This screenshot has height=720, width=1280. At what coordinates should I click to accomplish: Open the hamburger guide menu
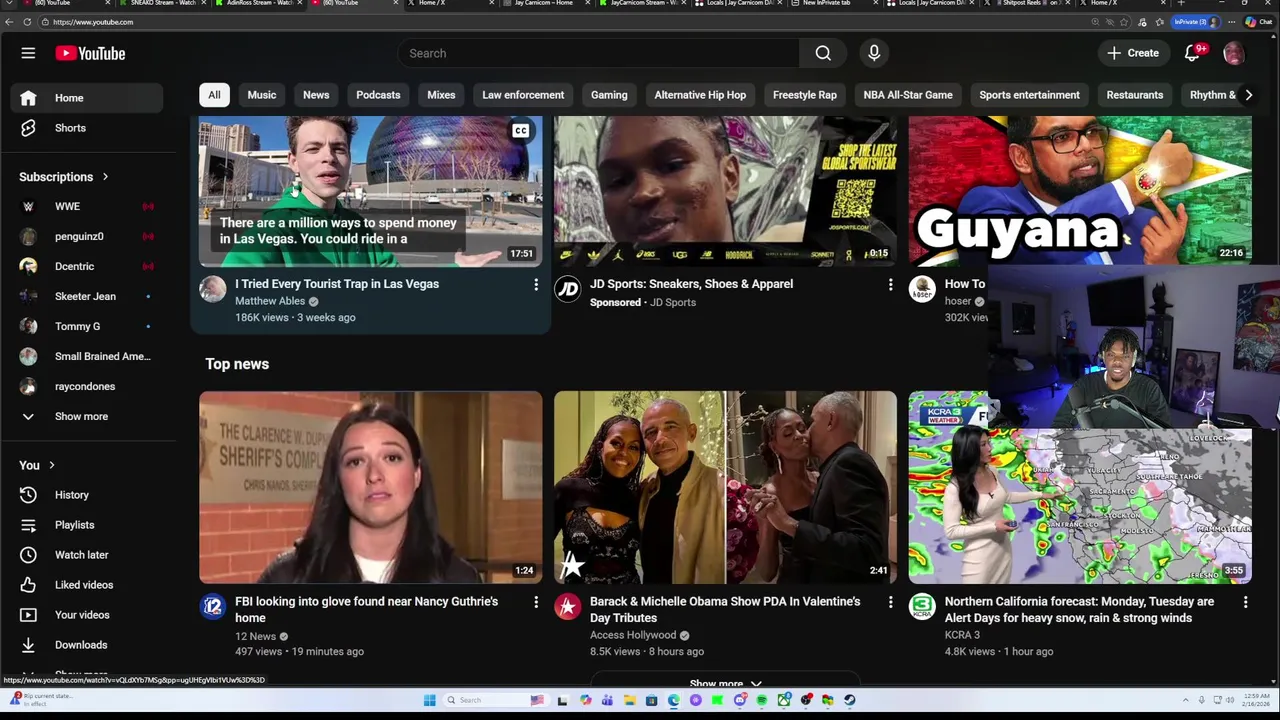(x=28, y=53)
